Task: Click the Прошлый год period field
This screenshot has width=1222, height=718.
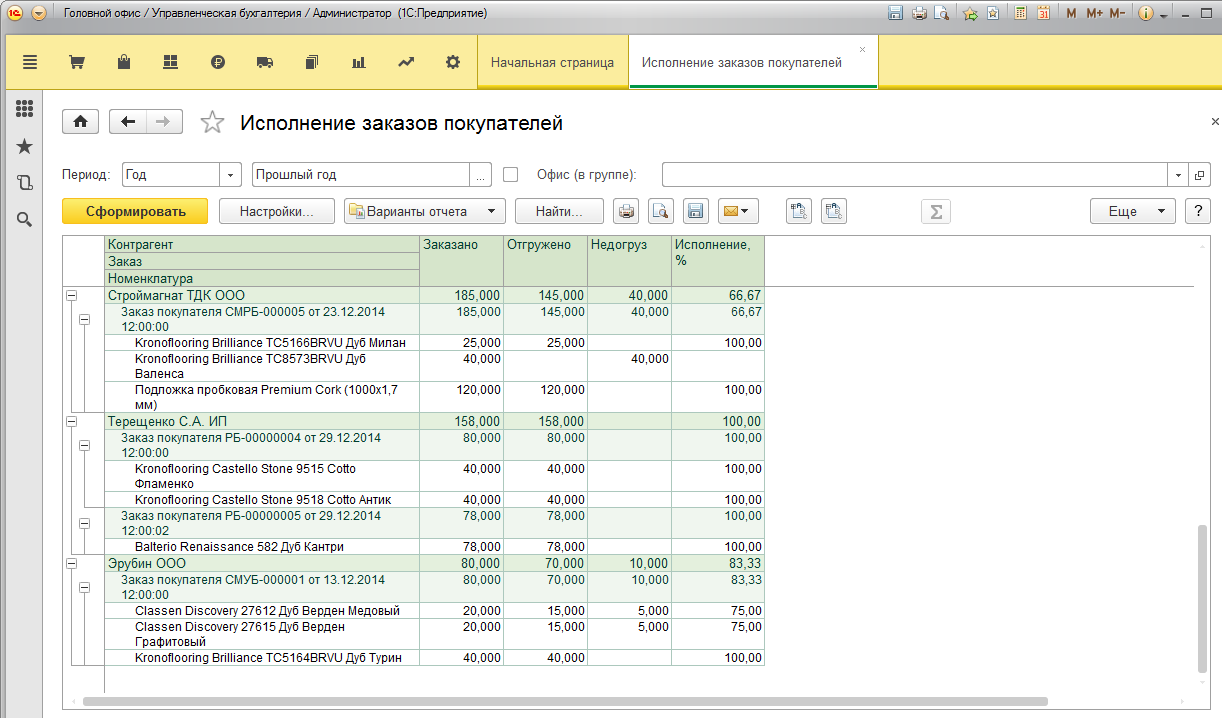Action: click(361, 174)
